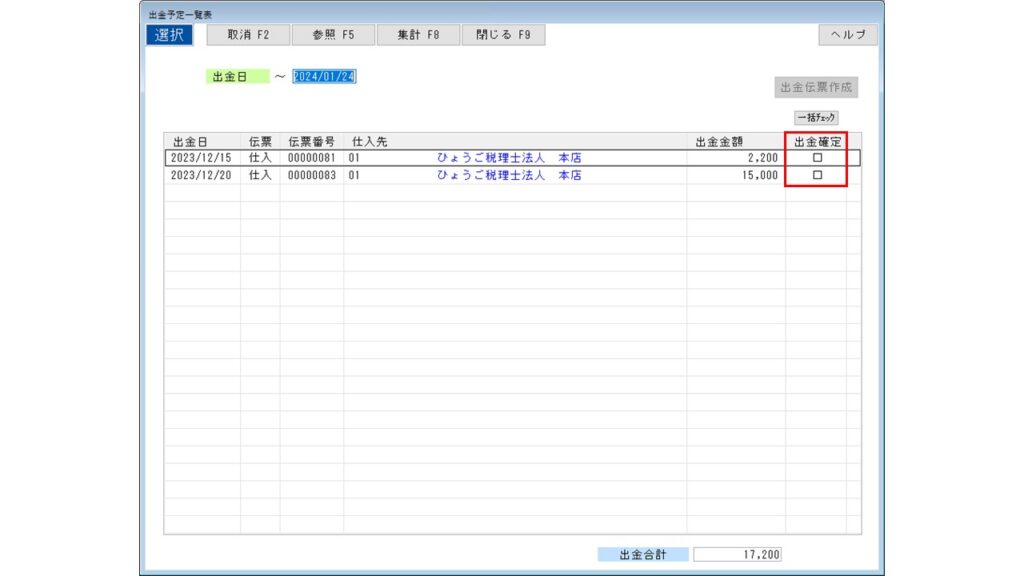The width and height of the screenshot is (1024, 576).
Task: Click the 出金合計 label
Action: [x=643, y=554]
